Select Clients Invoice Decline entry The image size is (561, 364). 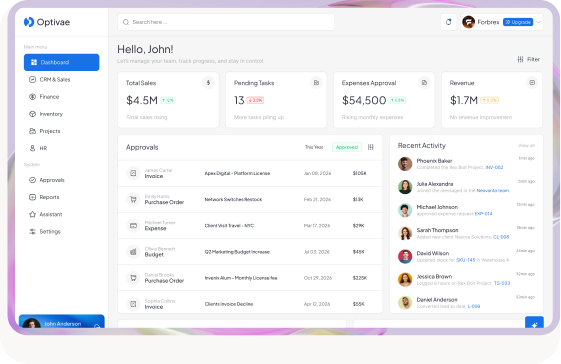pyautogui.click(x=229, y=304)
